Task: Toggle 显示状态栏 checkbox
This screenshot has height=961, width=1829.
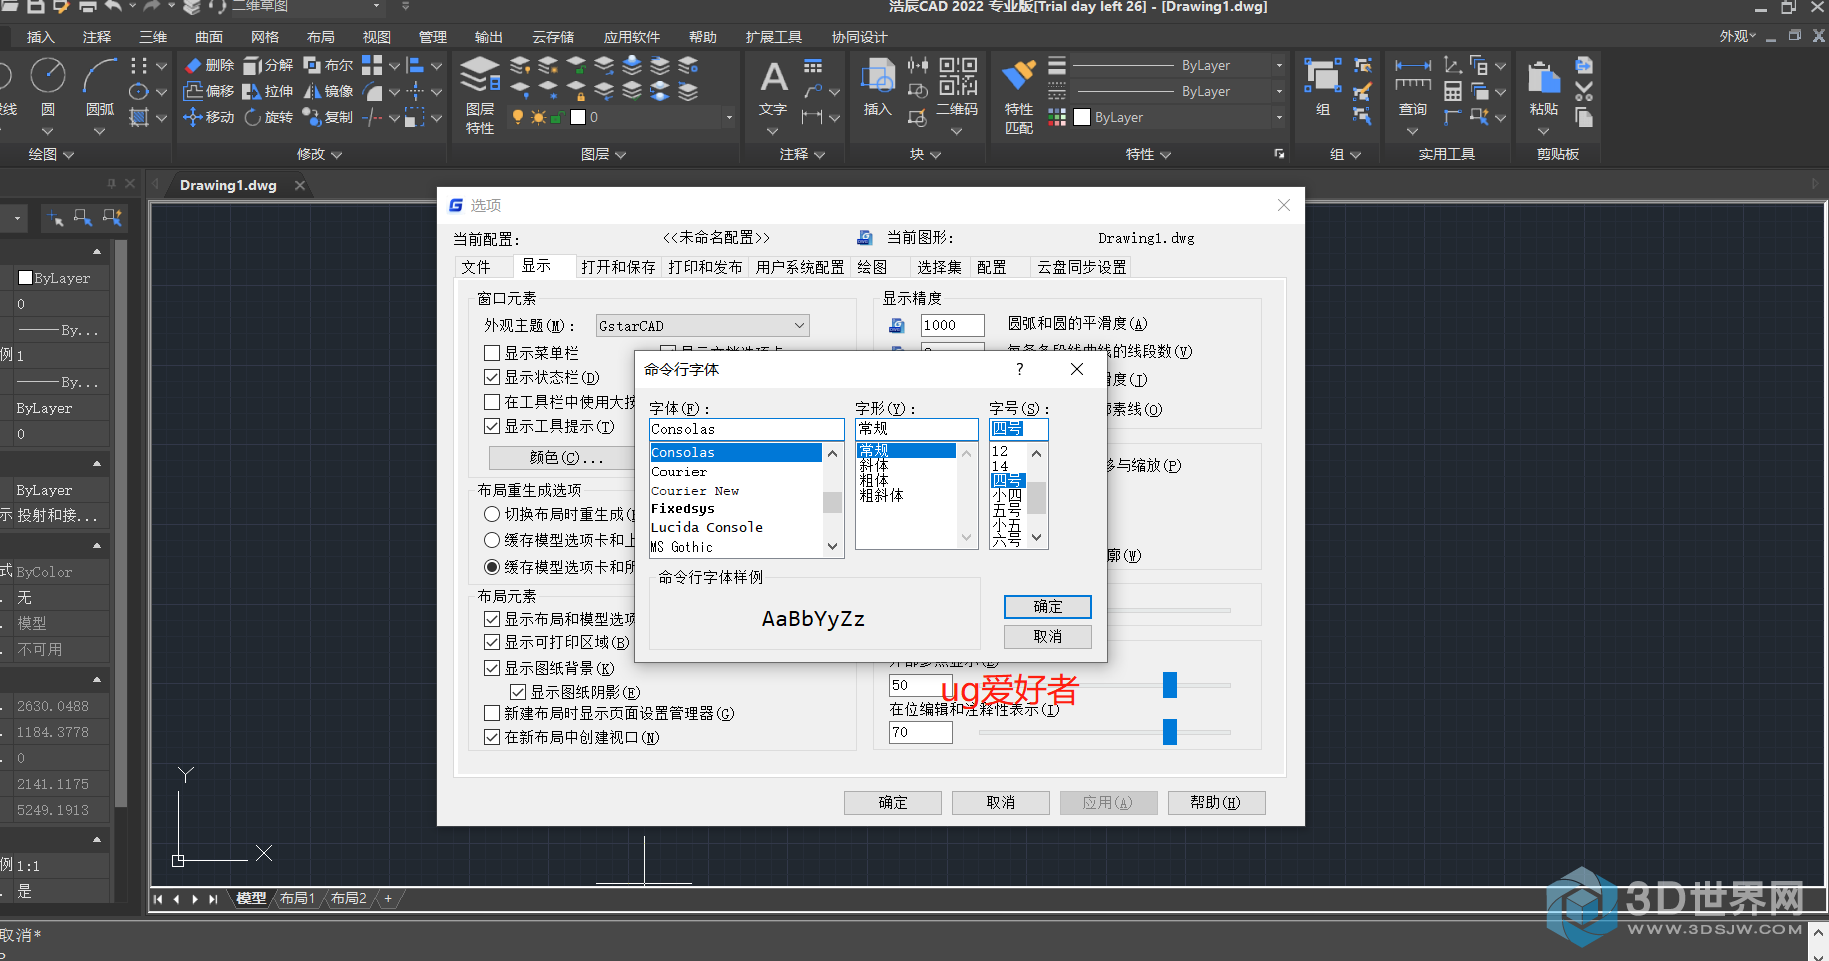Action: (492, 377)
